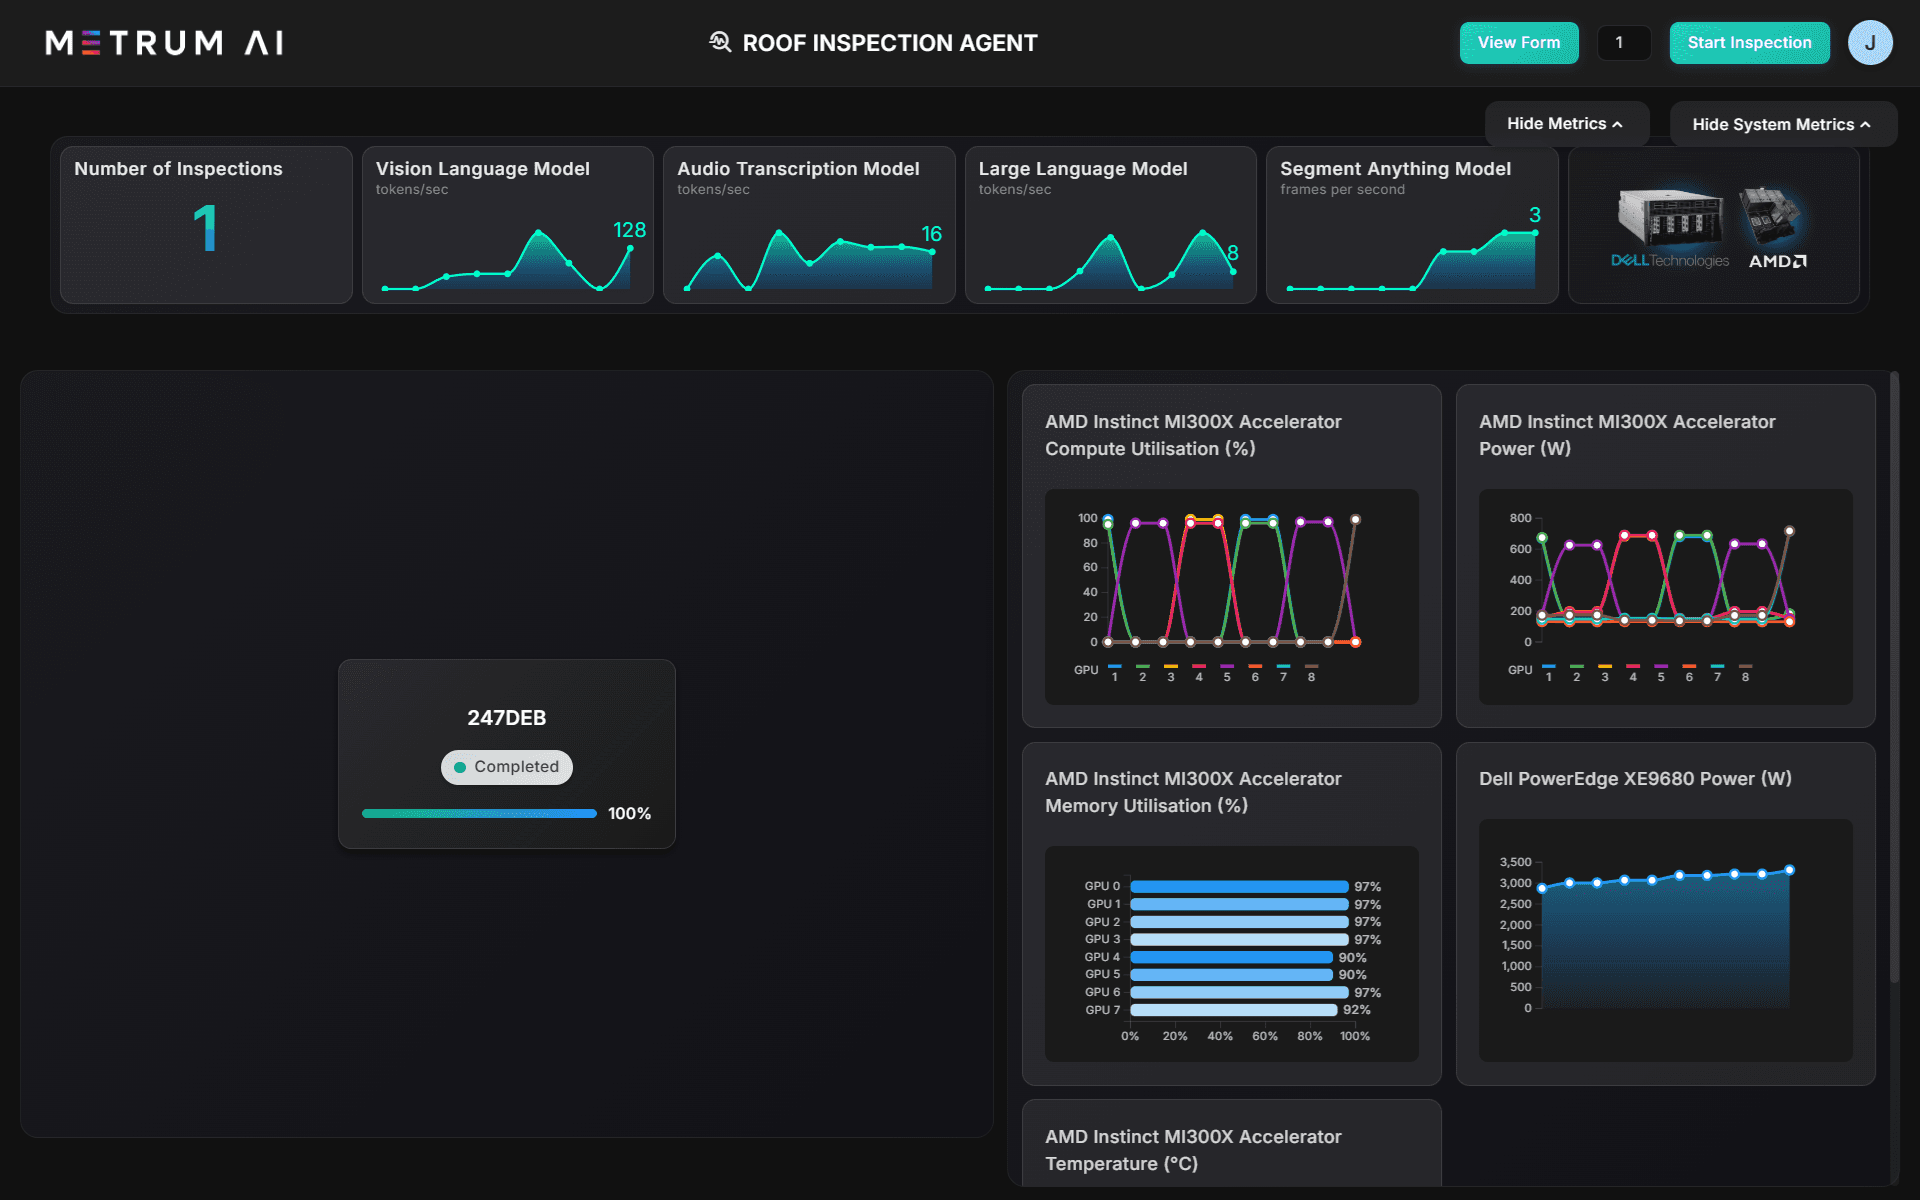Click the system metrics panel scrollbar
This screenshot has width=1920, height=1200.
click(x=1894, y=680)
